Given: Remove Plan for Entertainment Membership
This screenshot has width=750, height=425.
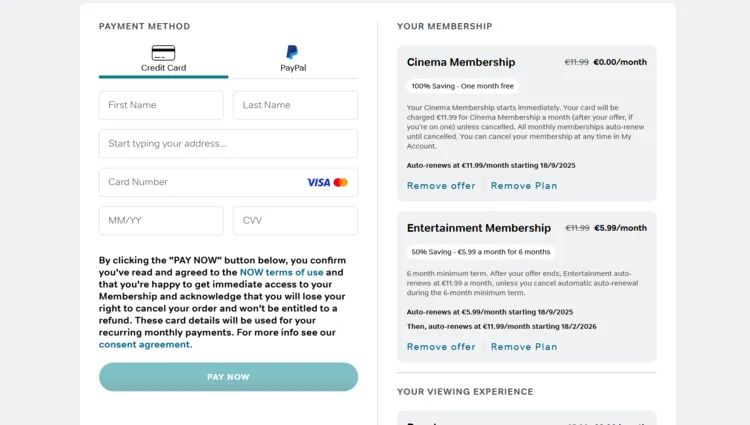Looking at the screenshot, I should click(524, 347).
